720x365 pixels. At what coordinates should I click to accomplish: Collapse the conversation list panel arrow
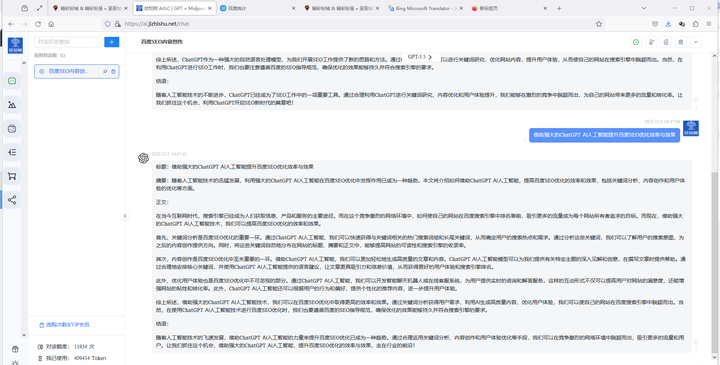(x=125, y=216)
